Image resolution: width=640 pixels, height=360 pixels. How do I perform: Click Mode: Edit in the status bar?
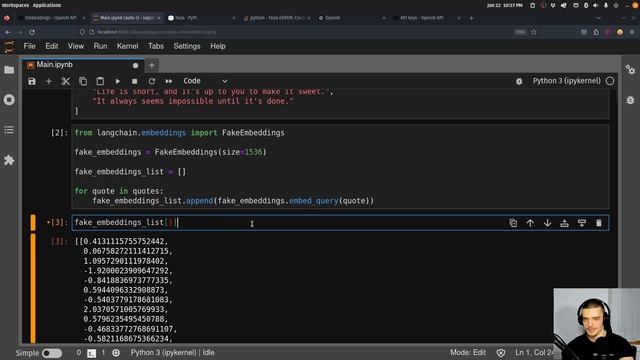coord(468,352)
